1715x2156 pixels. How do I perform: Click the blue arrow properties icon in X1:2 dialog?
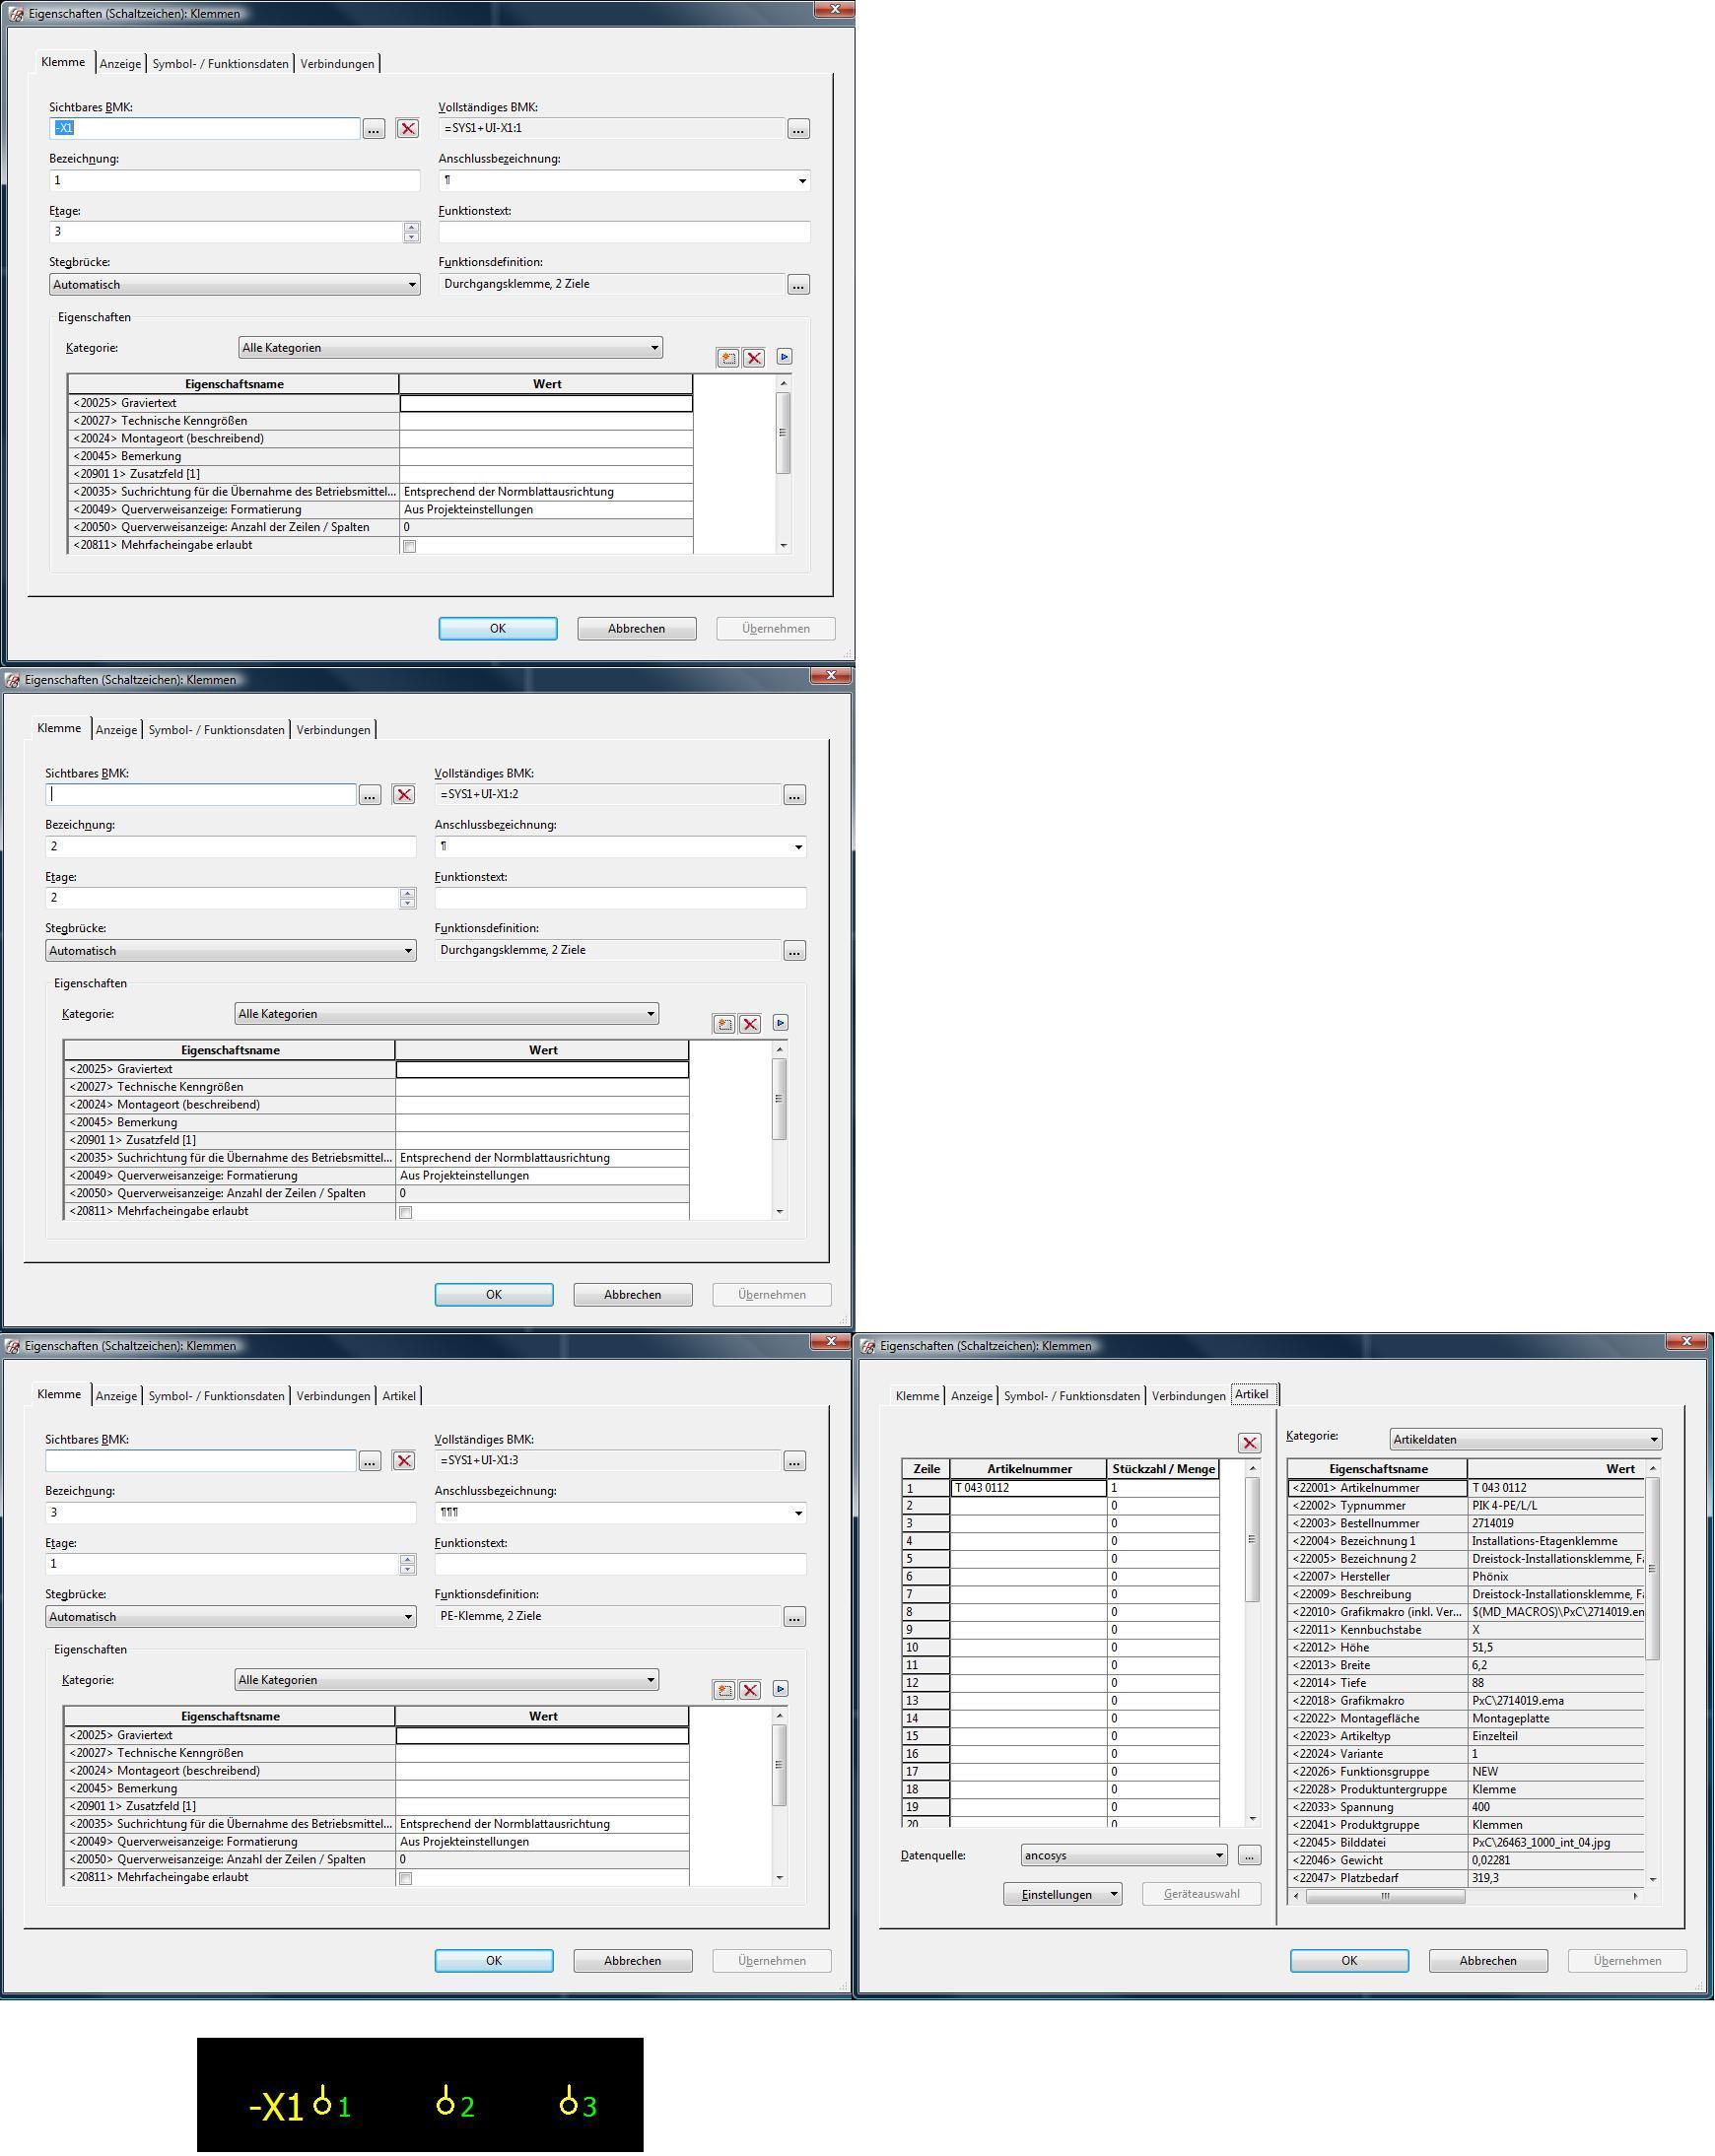pyautogui.click(x=780, y=1023)
